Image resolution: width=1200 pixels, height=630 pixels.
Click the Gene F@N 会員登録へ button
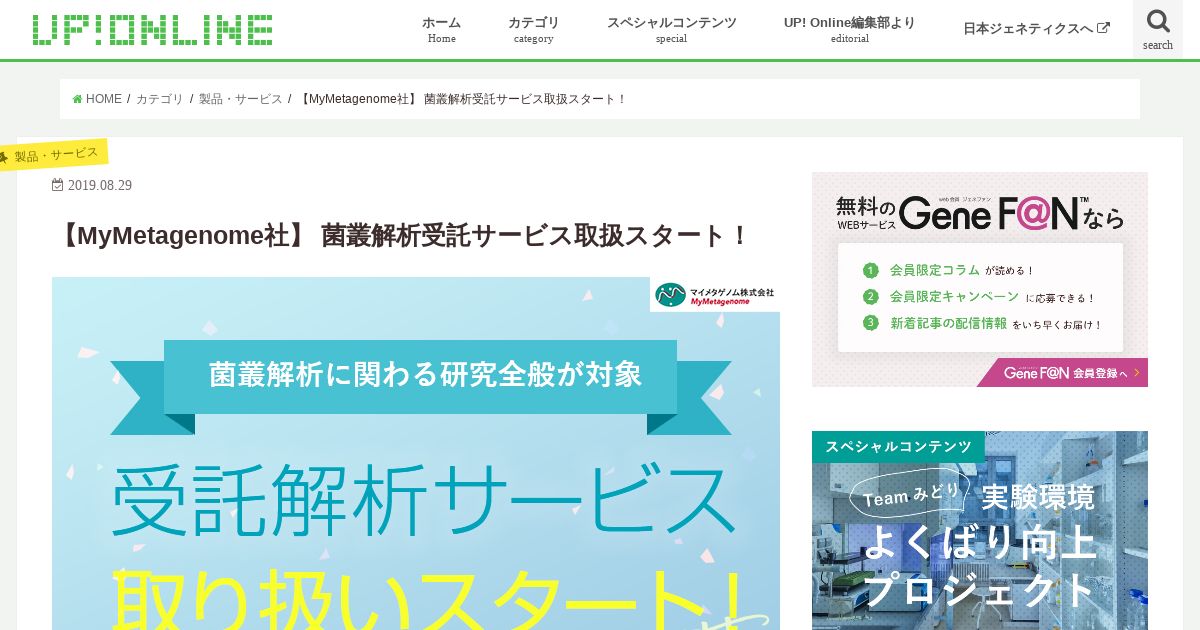1062,373
